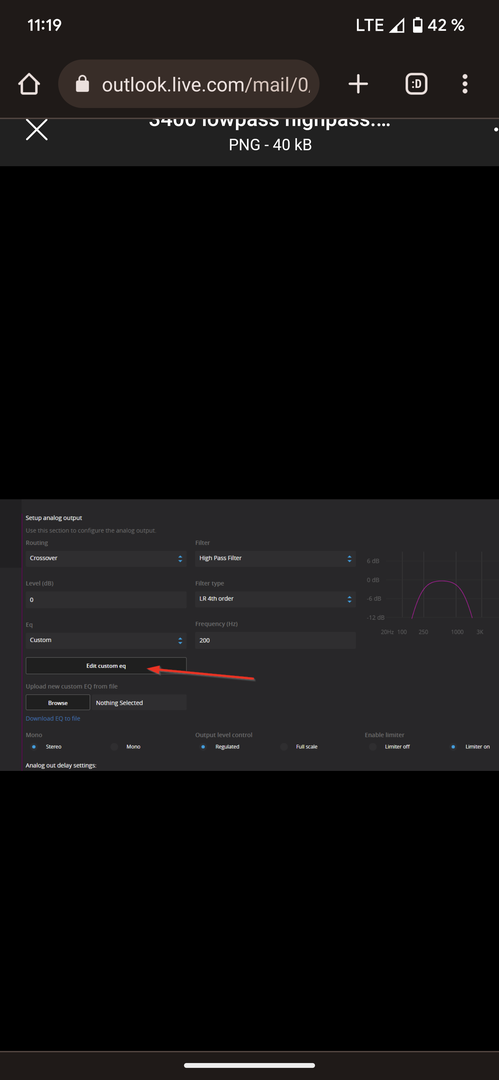
Task: Open the High Pass Filter dropdown
Action: pos(275,559)
